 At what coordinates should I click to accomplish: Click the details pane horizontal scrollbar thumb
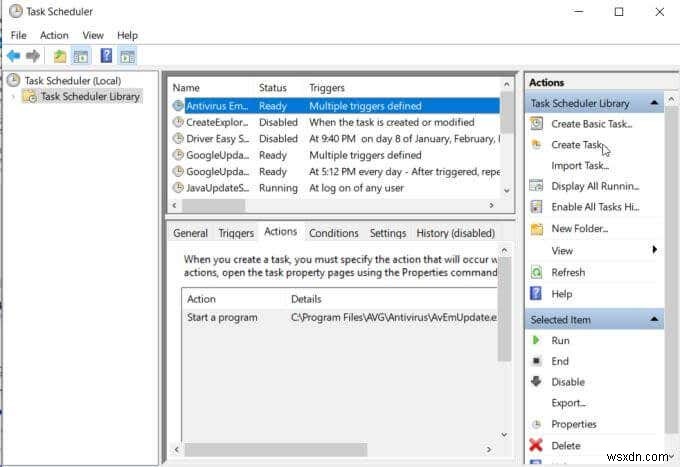pyautogui.click(x=276, y=449)
